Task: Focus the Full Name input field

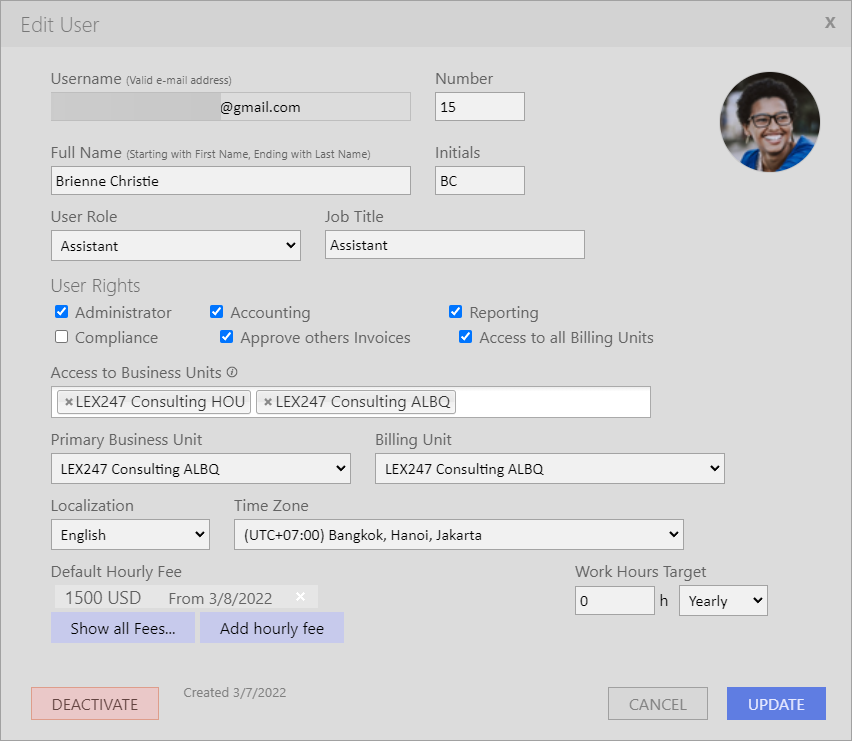Action: pyautogui.click(x=231, y=180)
